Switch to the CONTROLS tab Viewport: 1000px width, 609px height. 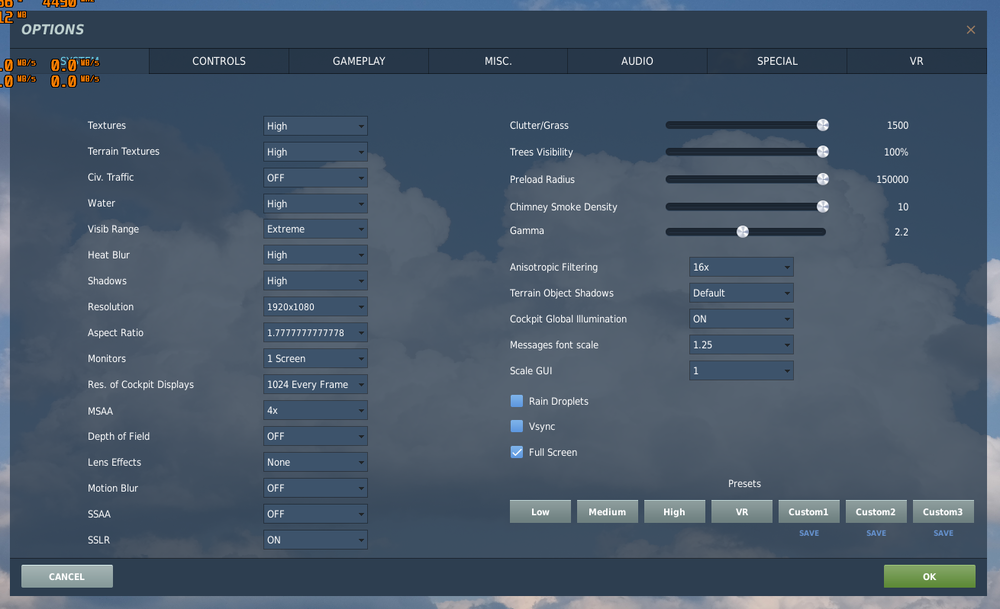click(219, 61)
